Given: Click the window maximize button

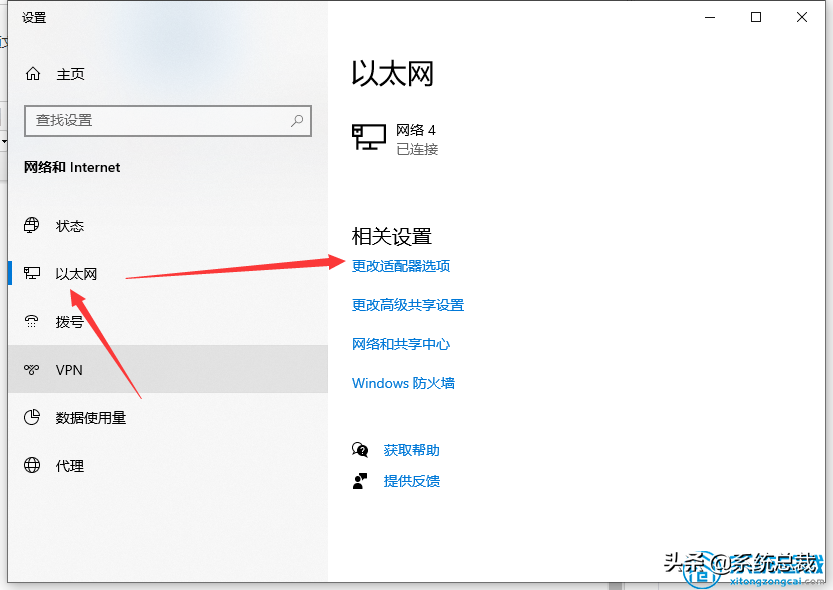Looking at the screenshot, I should point(755,17).
